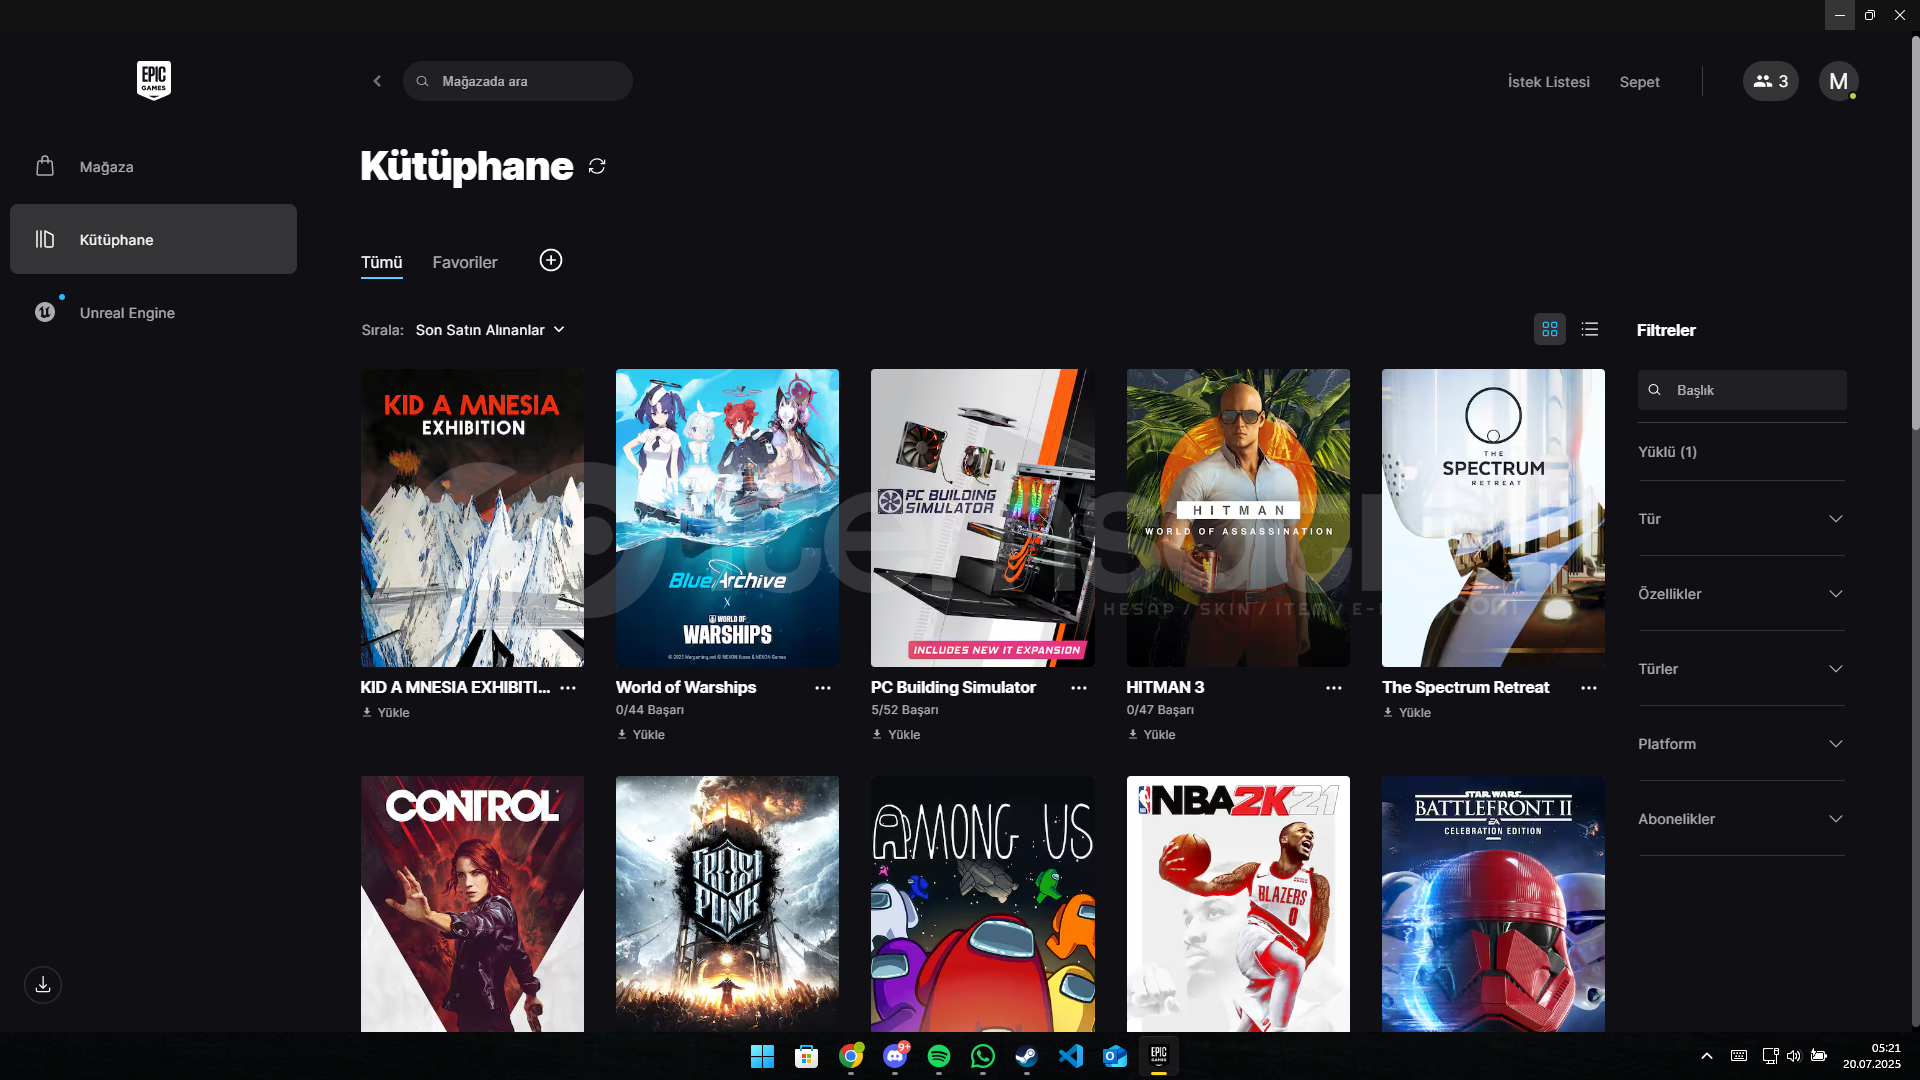The height and width of the screenshot is (1080, 1920).
Task: Click Yükle for PC Building Simulator
Action: point(896,735)
